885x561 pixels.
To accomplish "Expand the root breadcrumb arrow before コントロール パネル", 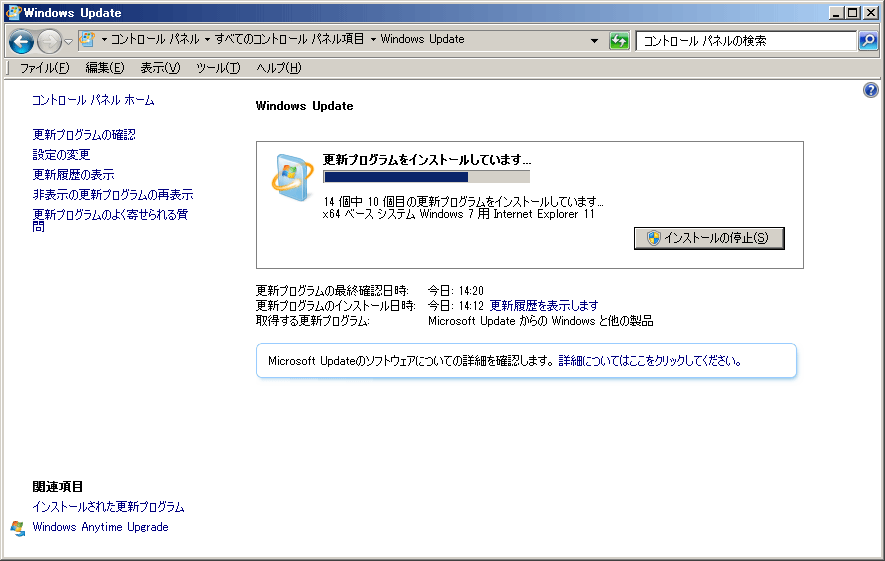I will point(104,40).
